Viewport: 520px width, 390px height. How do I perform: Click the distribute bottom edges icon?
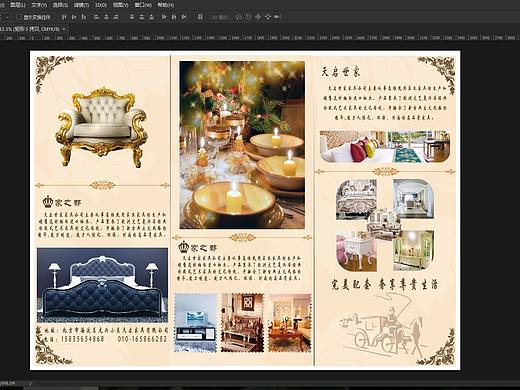[151, 17]
